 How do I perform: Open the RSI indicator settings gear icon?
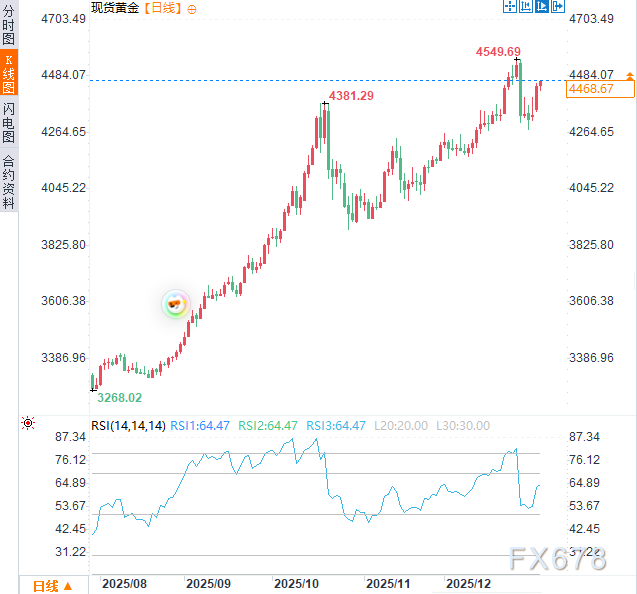point(28,425)
